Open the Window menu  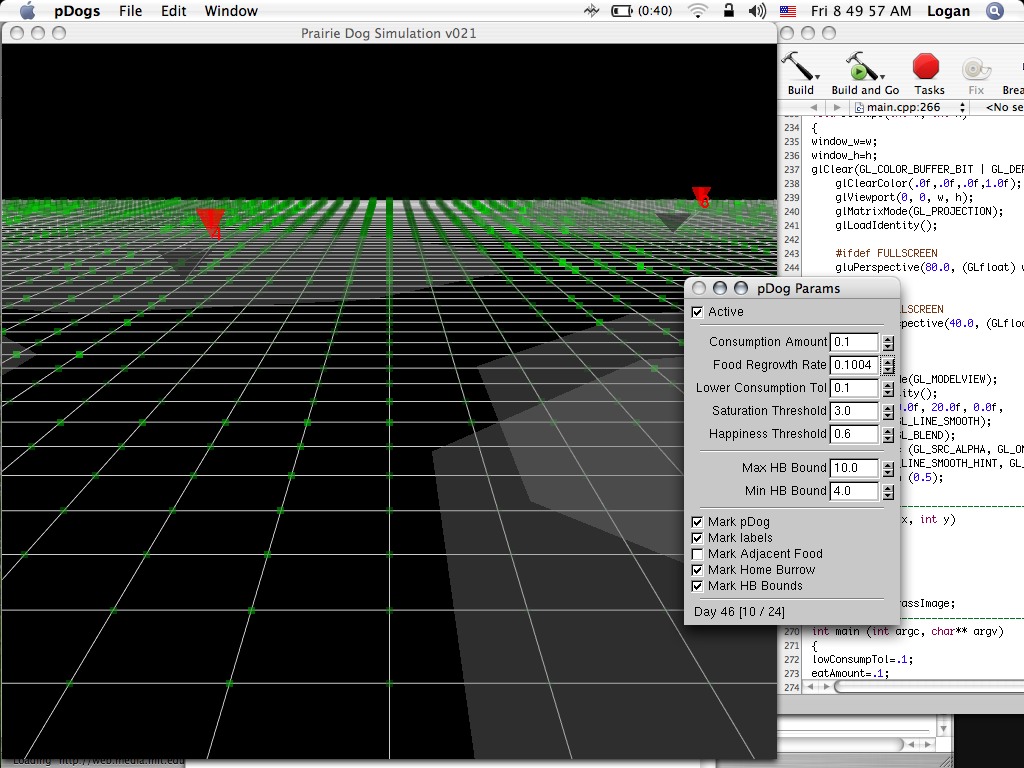point(230,11)
